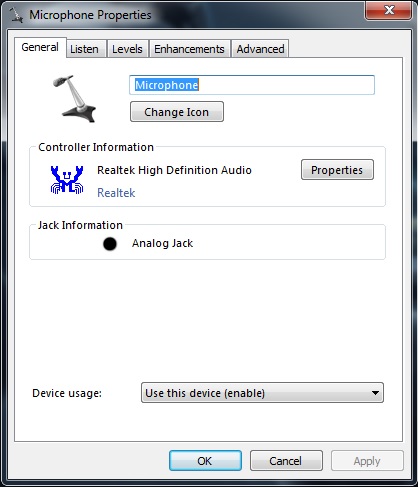Go to the Levels tab
This screenshot has height=487, width=418.
(127, 49)
